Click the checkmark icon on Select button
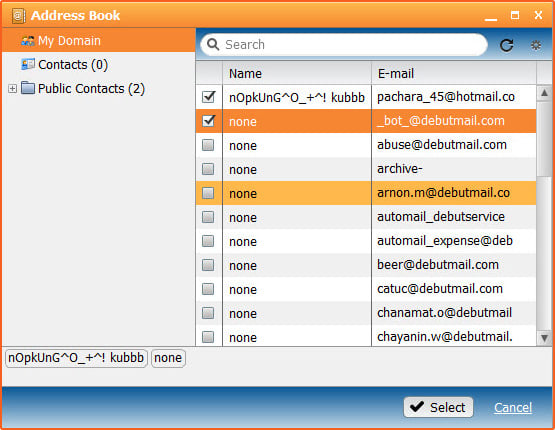The width and height of the screenshot is (555, 430). tap(417, 407)
